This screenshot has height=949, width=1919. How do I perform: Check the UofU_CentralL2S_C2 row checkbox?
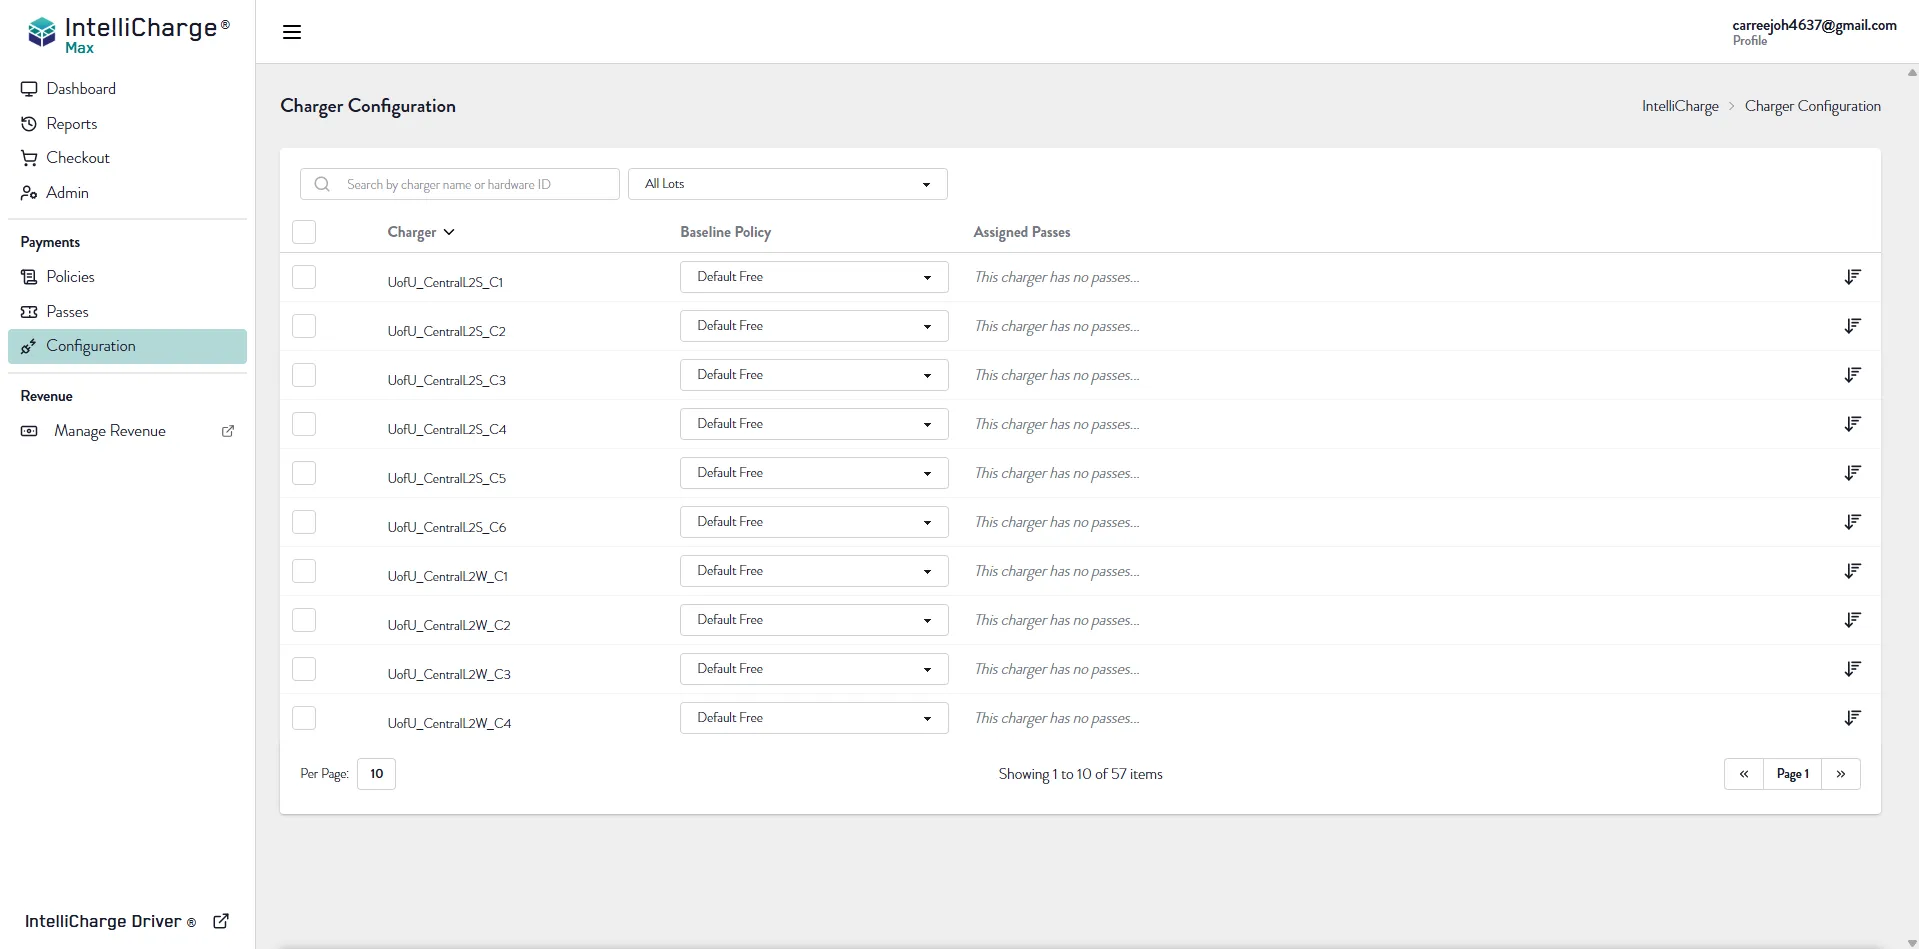[x=304, y=326]
